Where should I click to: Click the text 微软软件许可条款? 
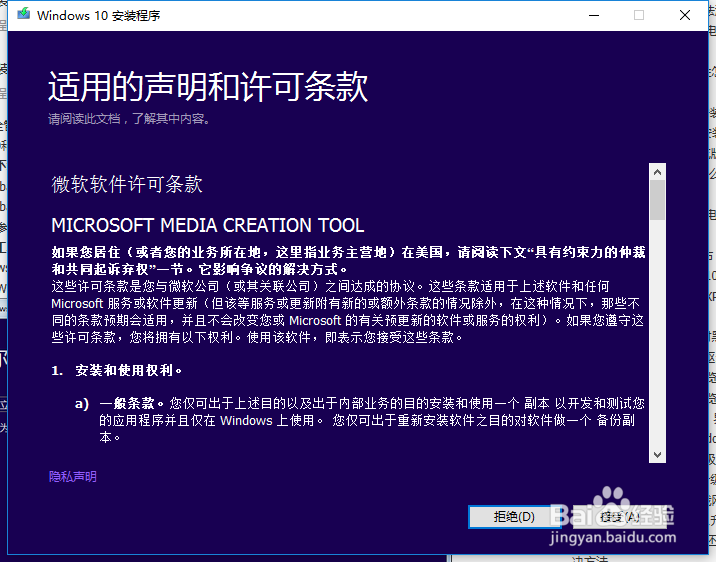[x=127, y=184]
